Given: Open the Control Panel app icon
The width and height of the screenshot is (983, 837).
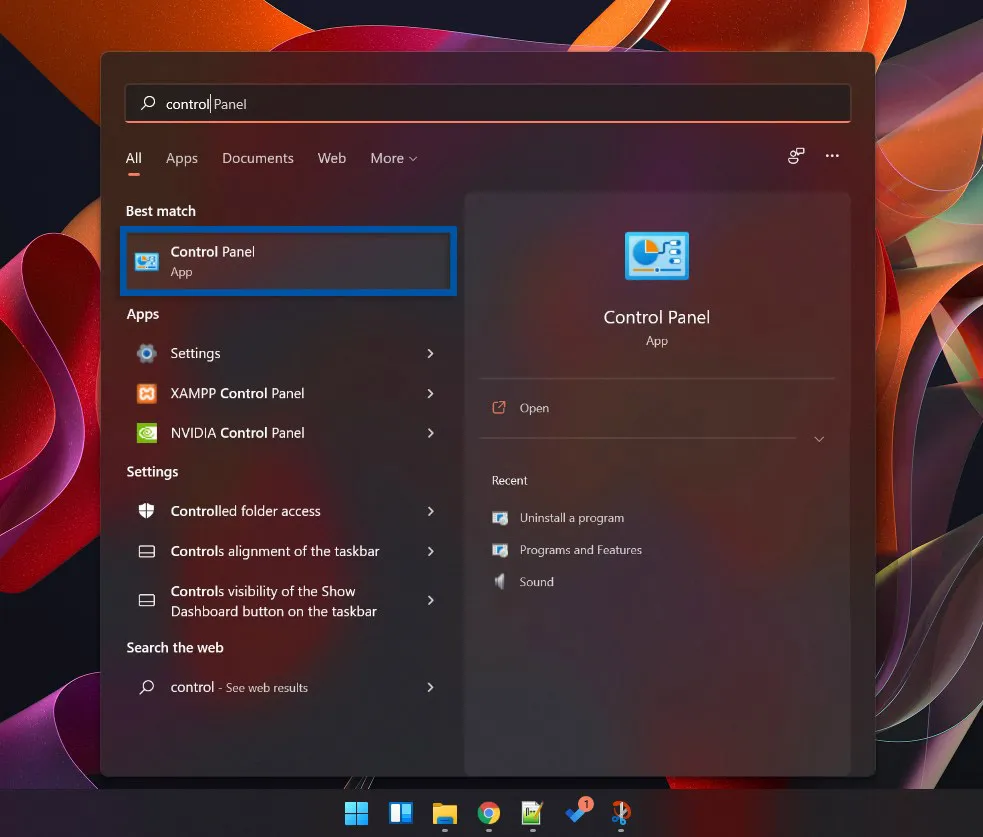Looking at the screenshot, I should (148, 261).
